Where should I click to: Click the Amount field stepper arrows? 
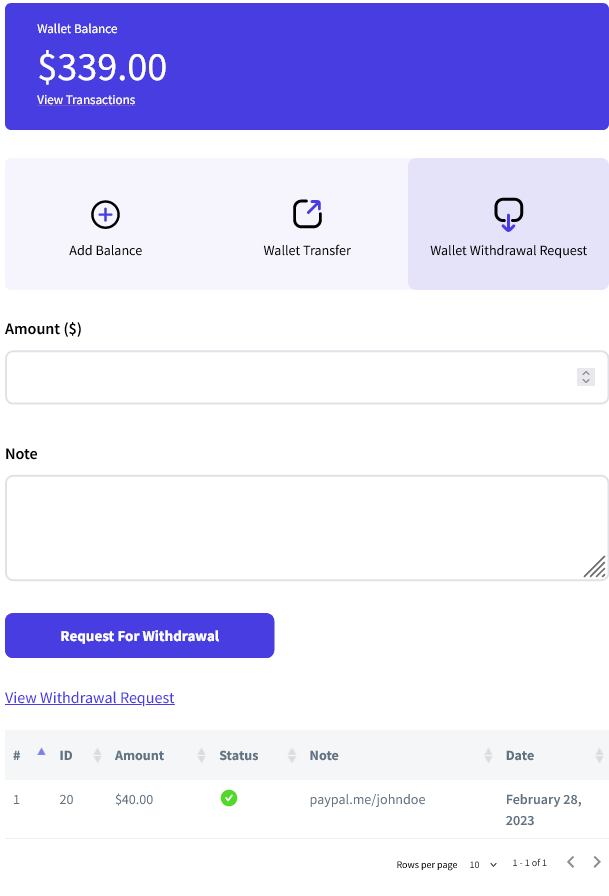point(586,377)
